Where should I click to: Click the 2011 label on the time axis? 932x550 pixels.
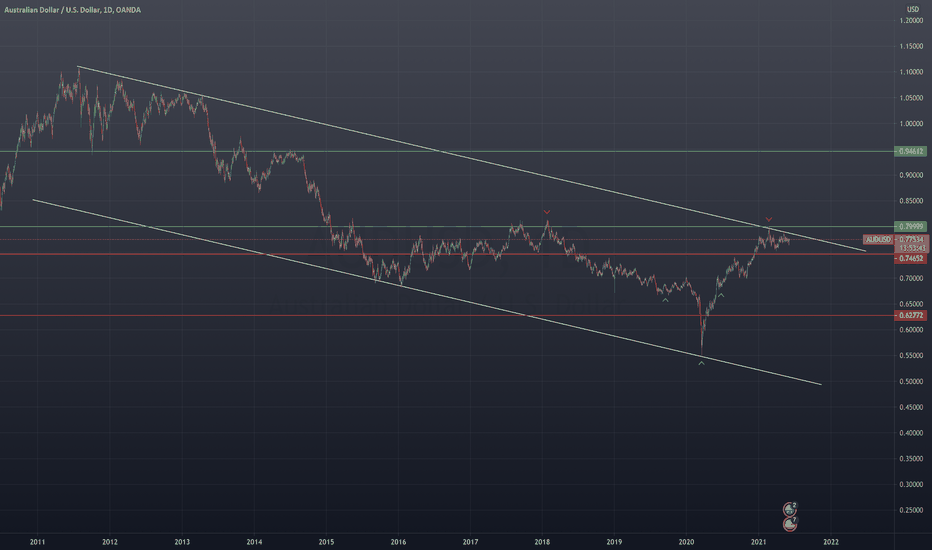pos(37,542)
